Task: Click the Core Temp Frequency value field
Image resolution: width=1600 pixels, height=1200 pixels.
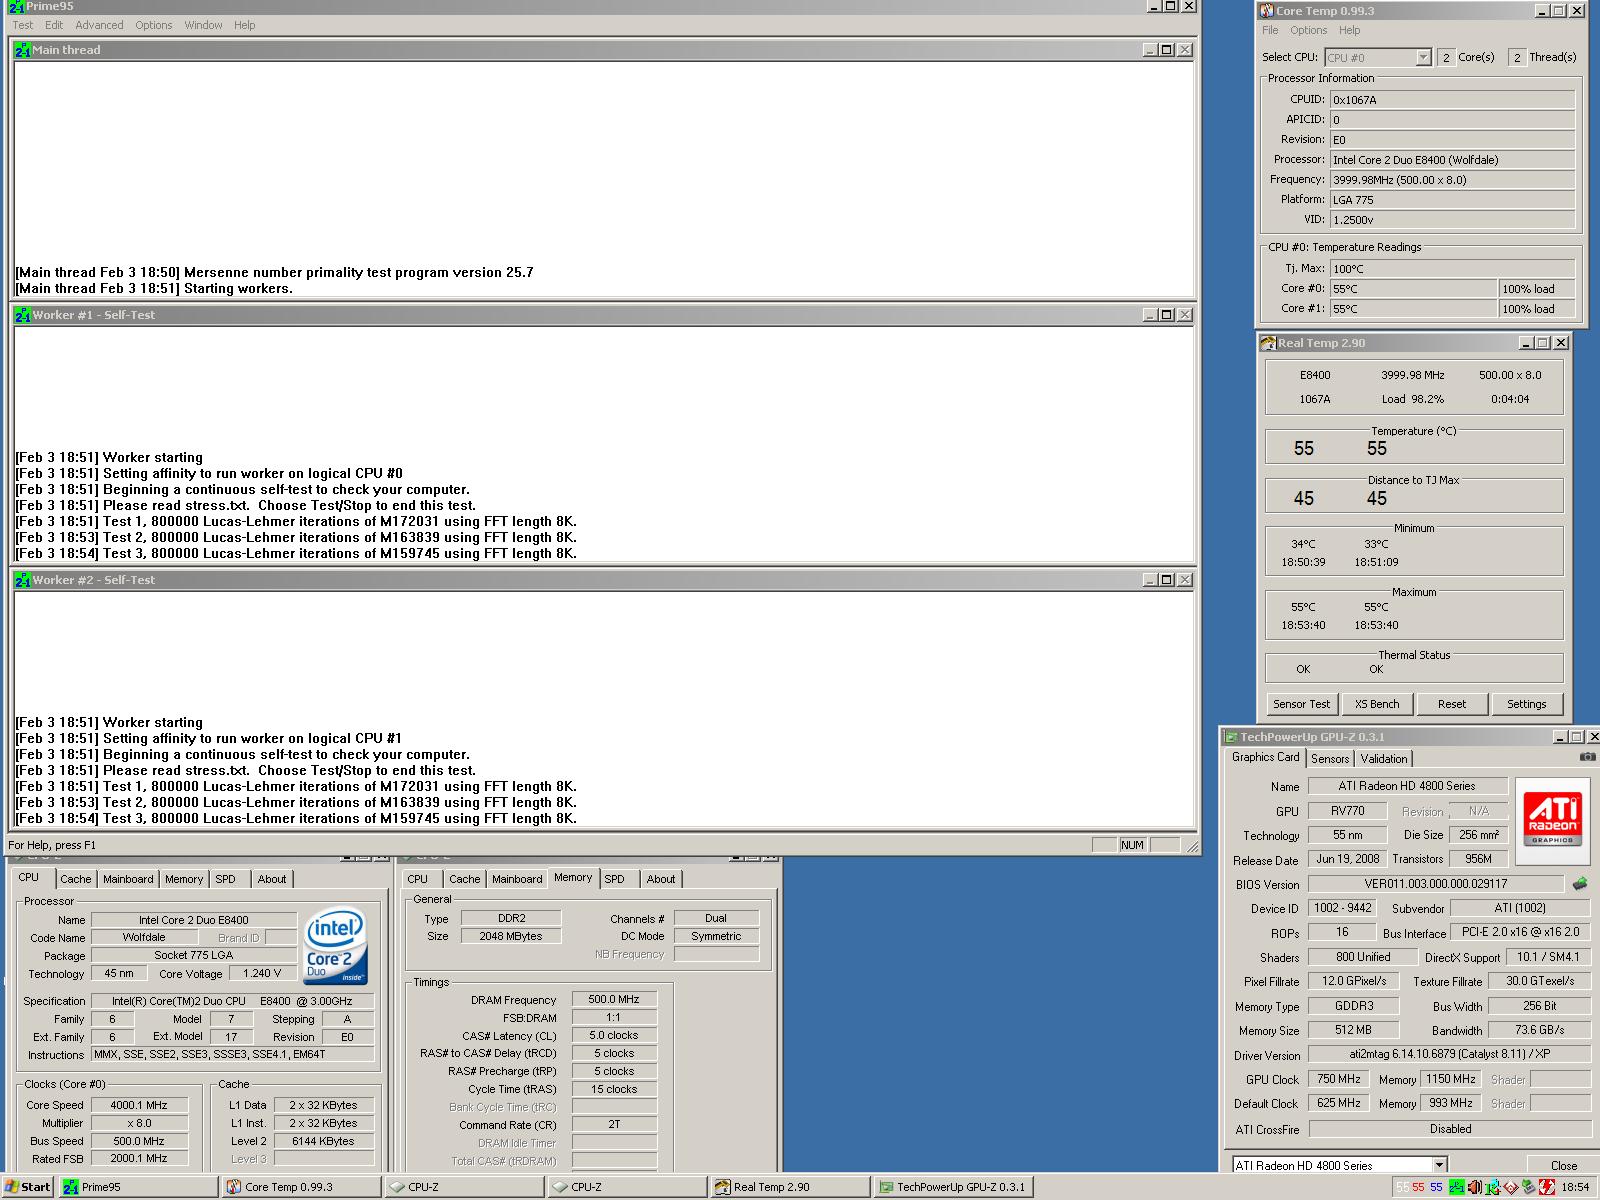Action: tap(1452, 180)
